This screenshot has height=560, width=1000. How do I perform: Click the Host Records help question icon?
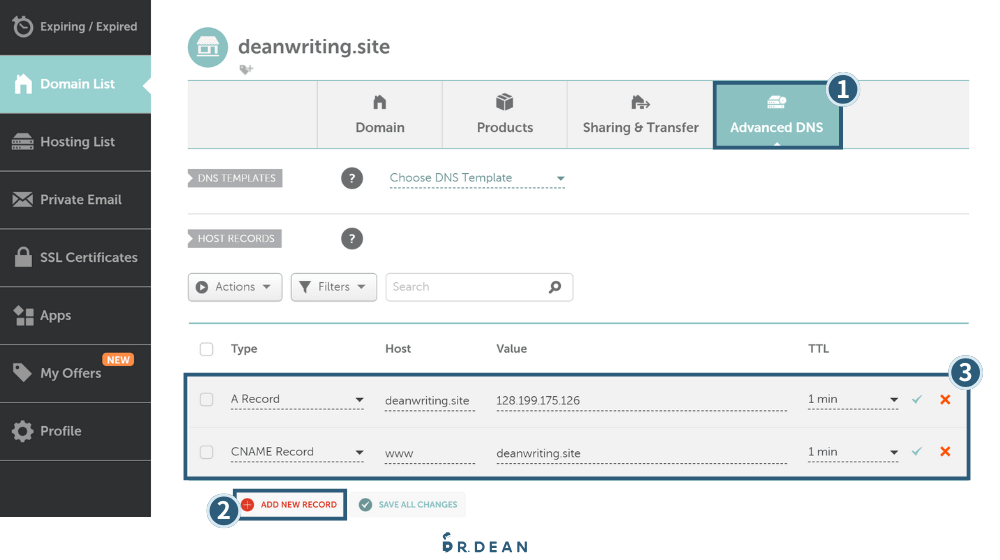coord(352,239)
